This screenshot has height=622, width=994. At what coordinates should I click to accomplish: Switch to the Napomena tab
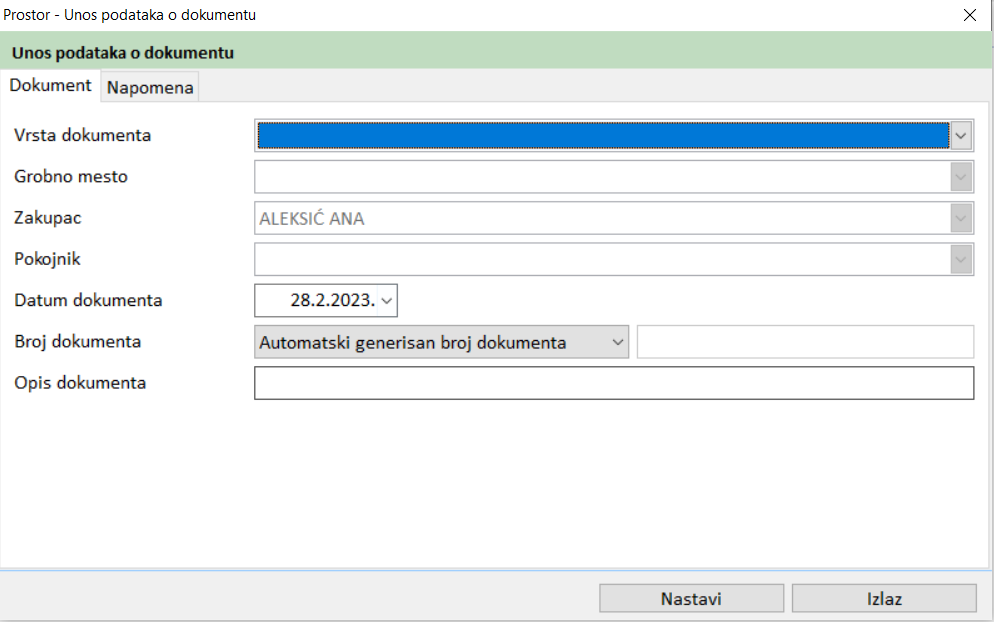[x=150, y=88]
